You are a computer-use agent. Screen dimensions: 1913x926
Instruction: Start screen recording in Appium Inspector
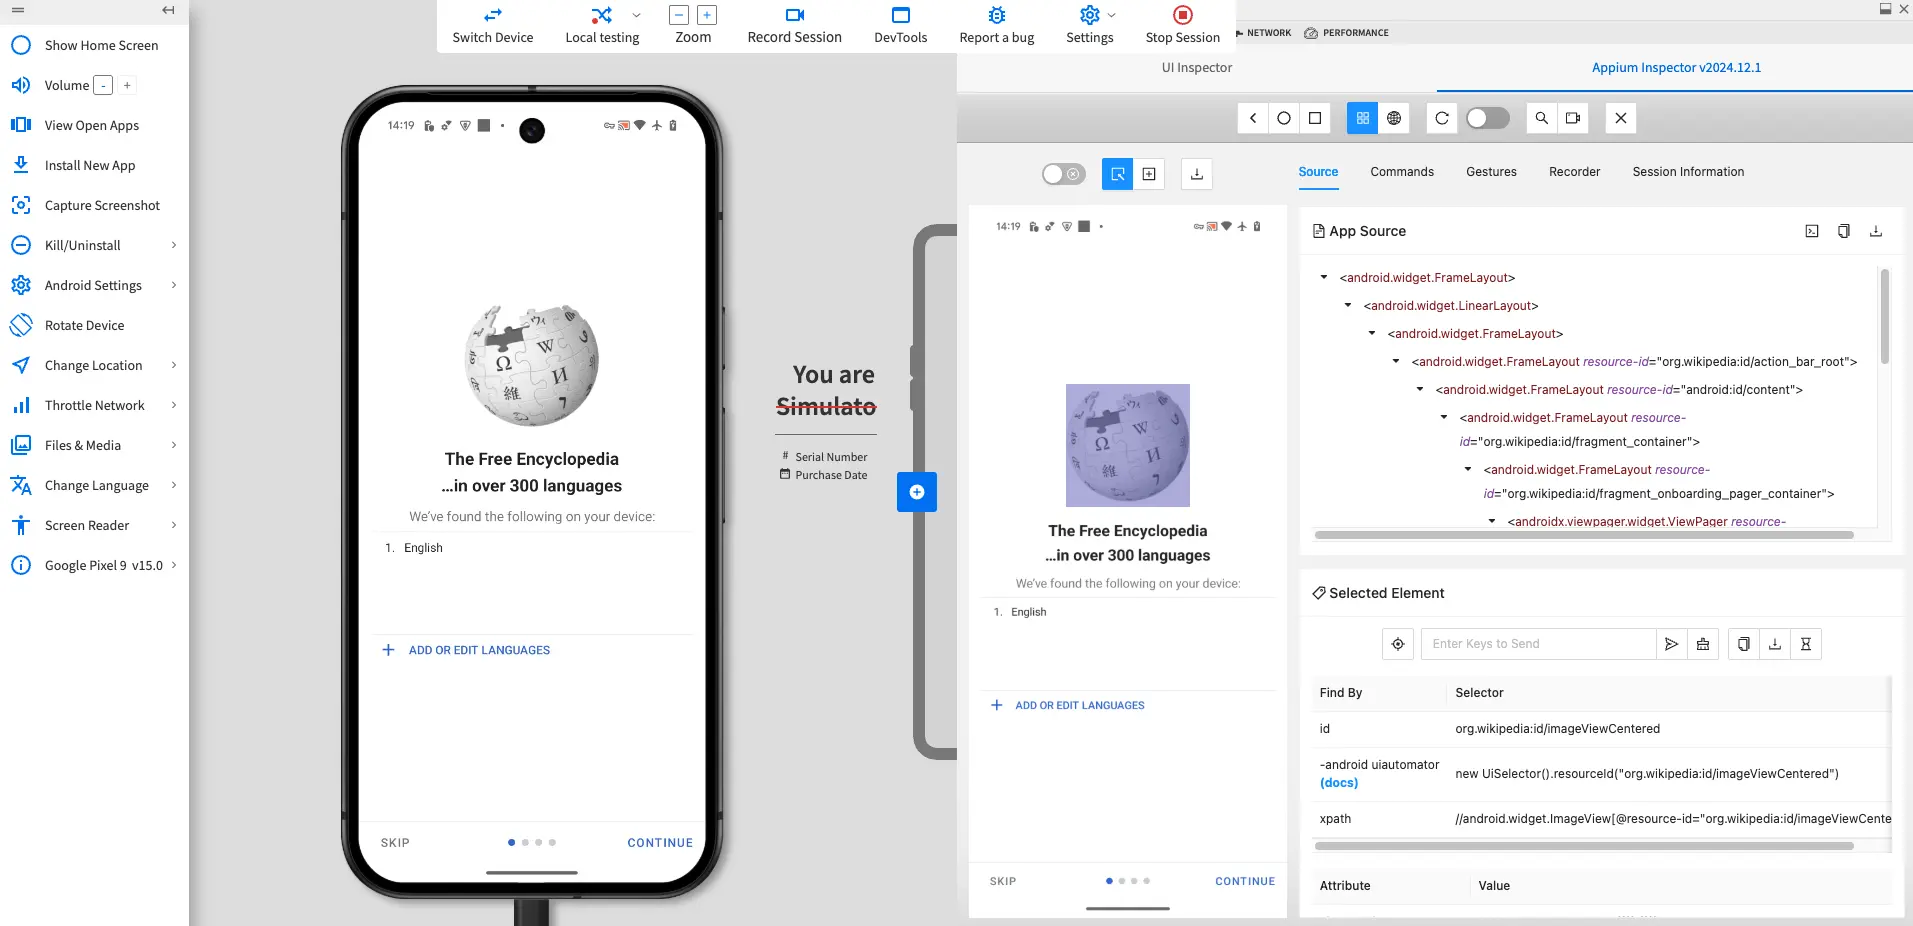tap(1573, 118)
